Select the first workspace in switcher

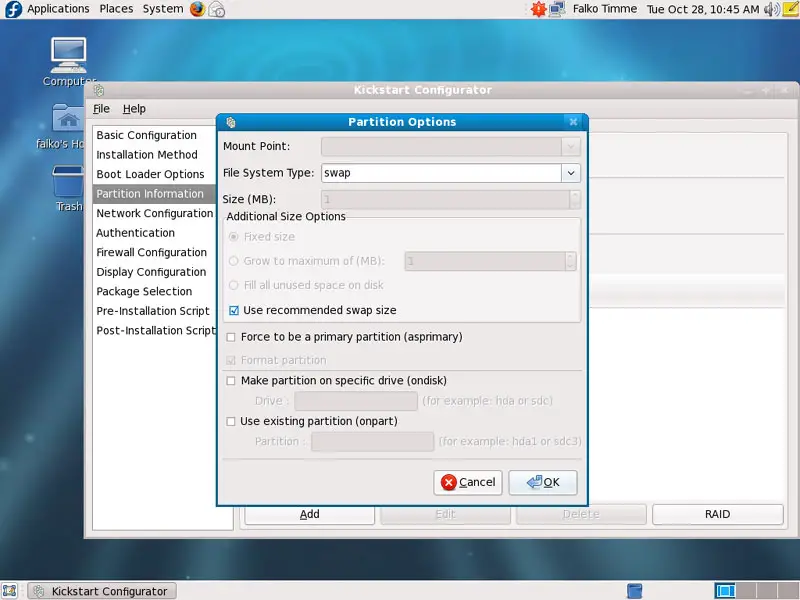click(x=725, y=591)
